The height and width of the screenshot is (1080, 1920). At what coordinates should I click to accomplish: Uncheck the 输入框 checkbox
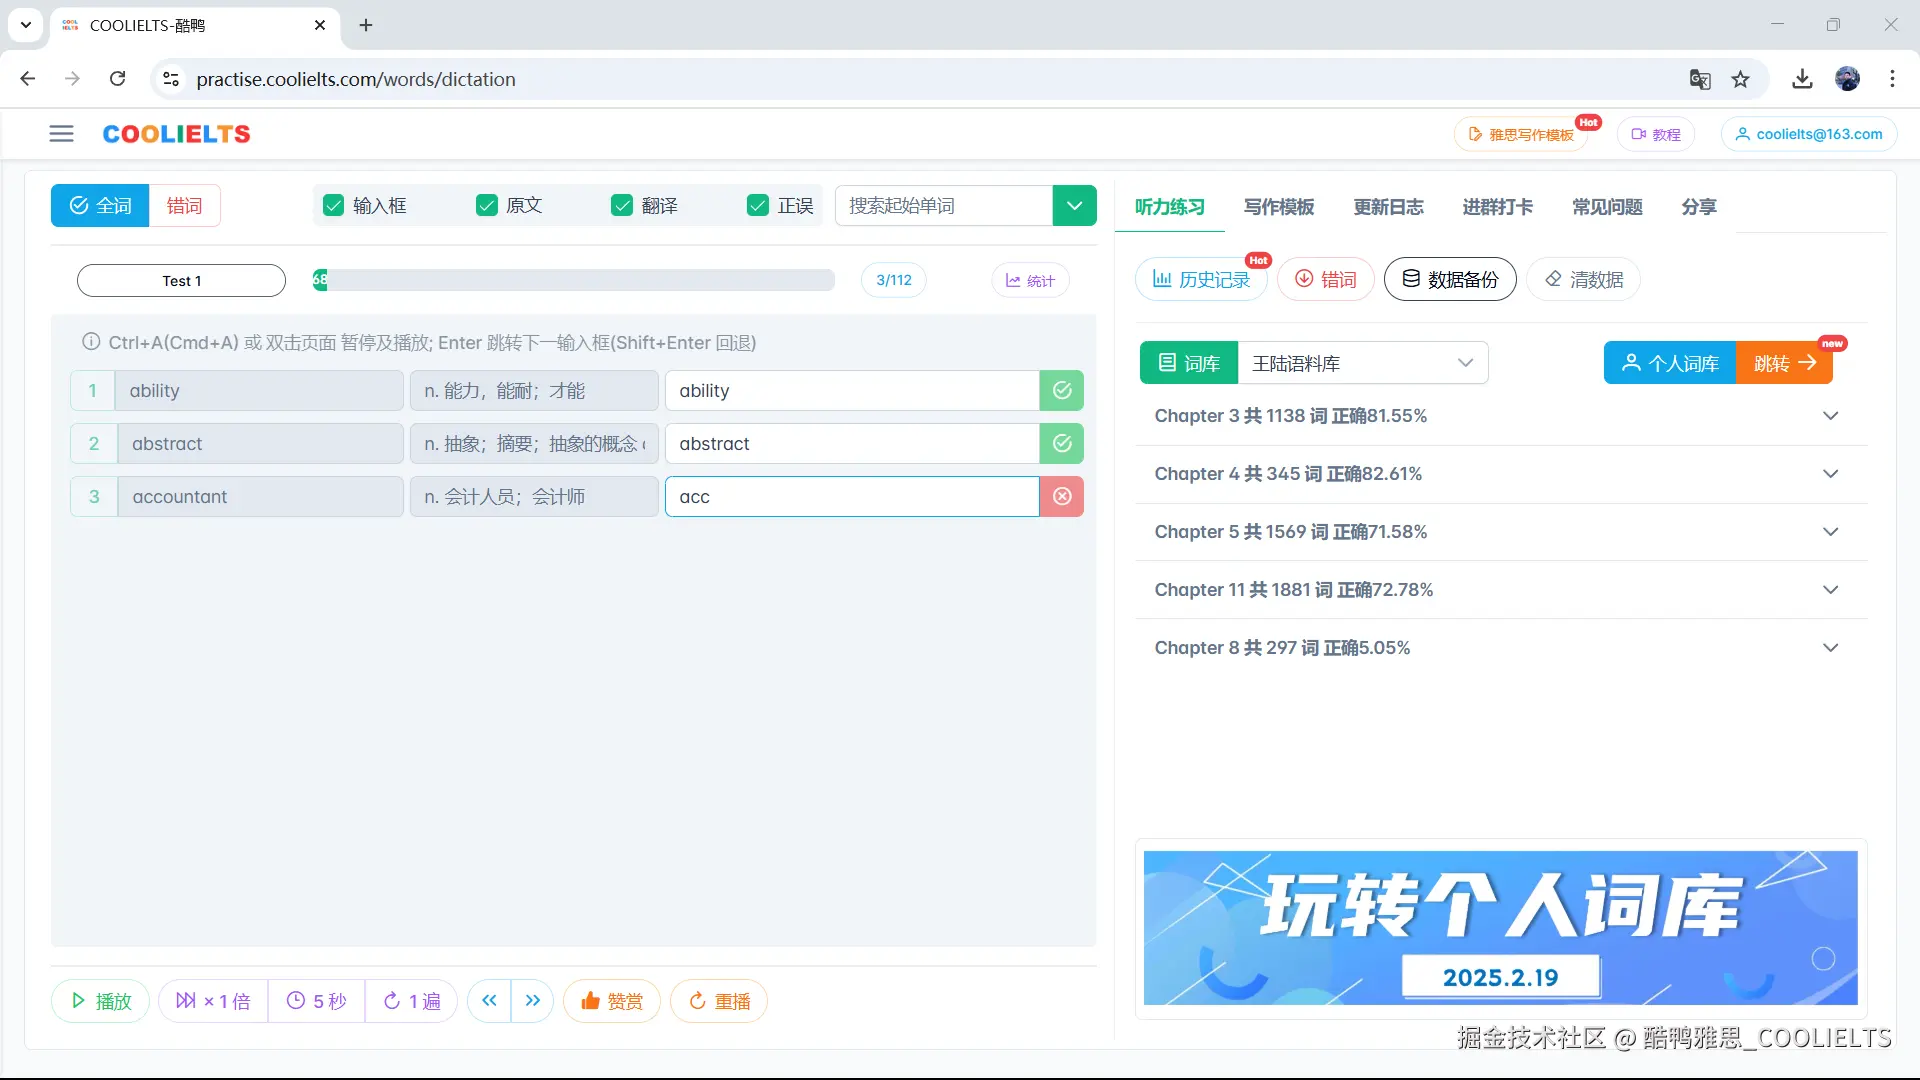pos(334,206)
